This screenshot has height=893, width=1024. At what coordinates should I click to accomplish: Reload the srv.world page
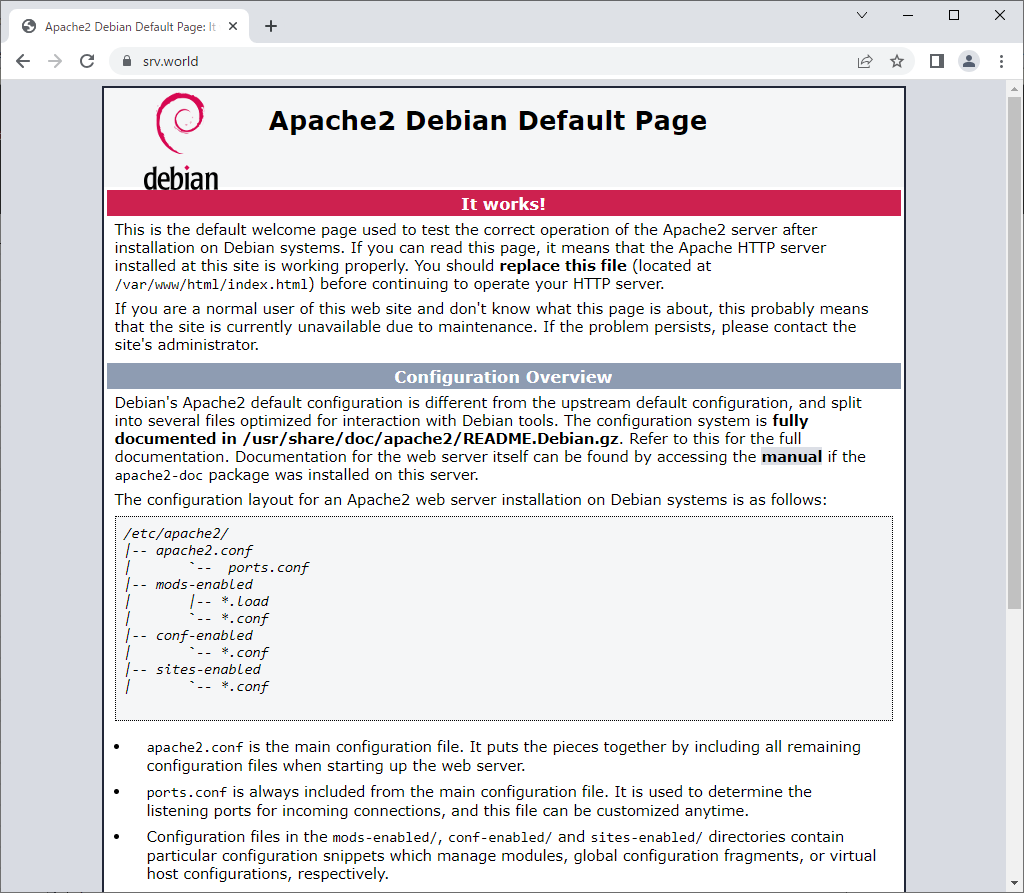pyautogui.click(x=87, y=61)
